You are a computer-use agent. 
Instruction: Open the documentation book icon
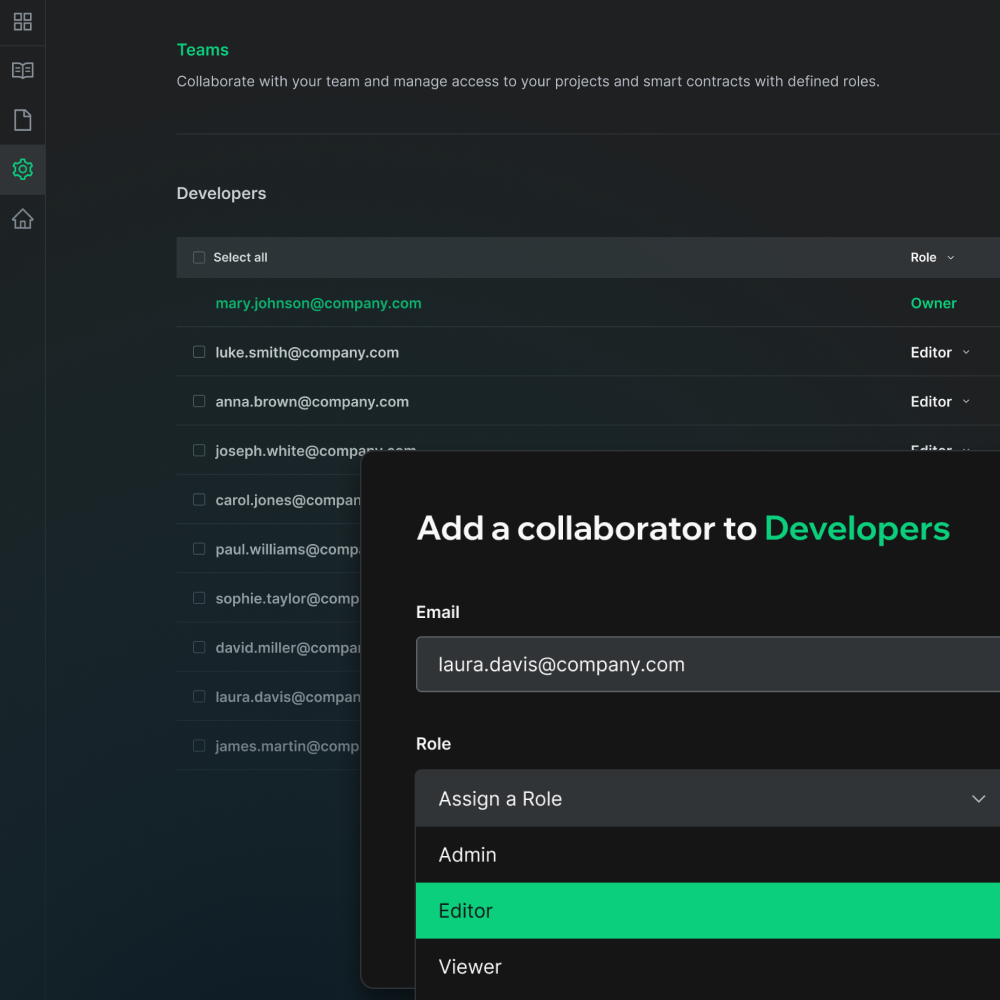22,71
